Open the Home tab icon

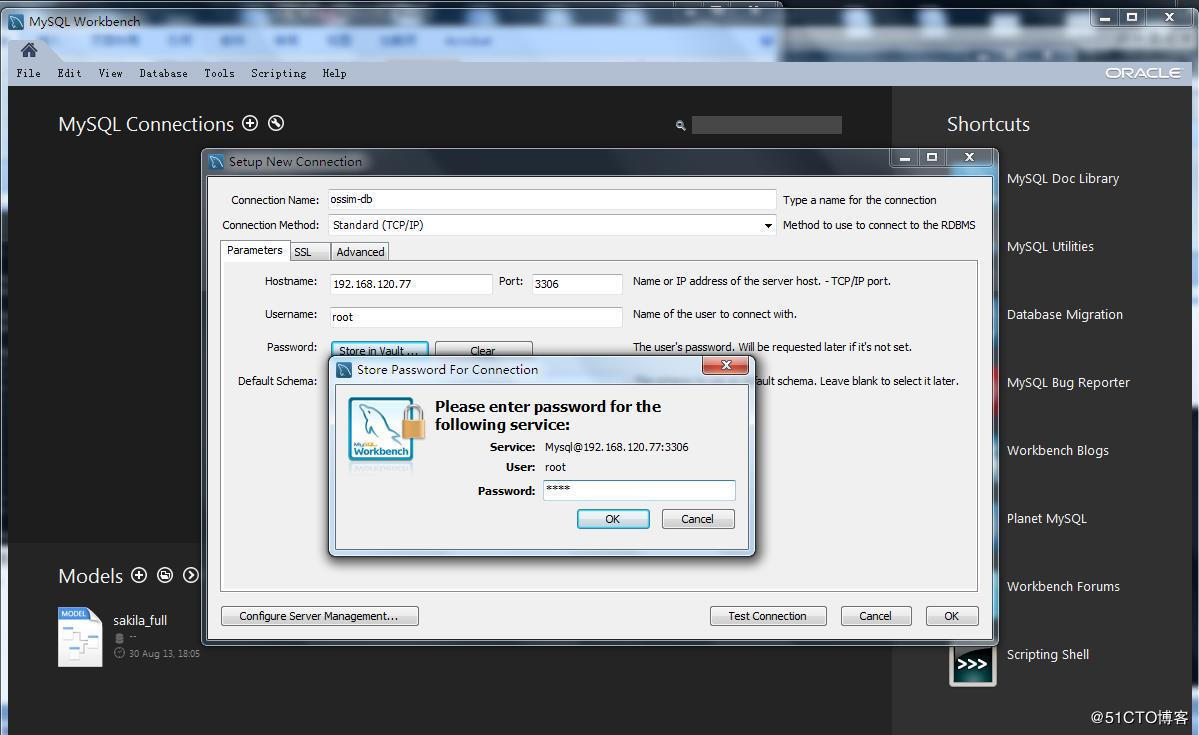tap(29, 50)
